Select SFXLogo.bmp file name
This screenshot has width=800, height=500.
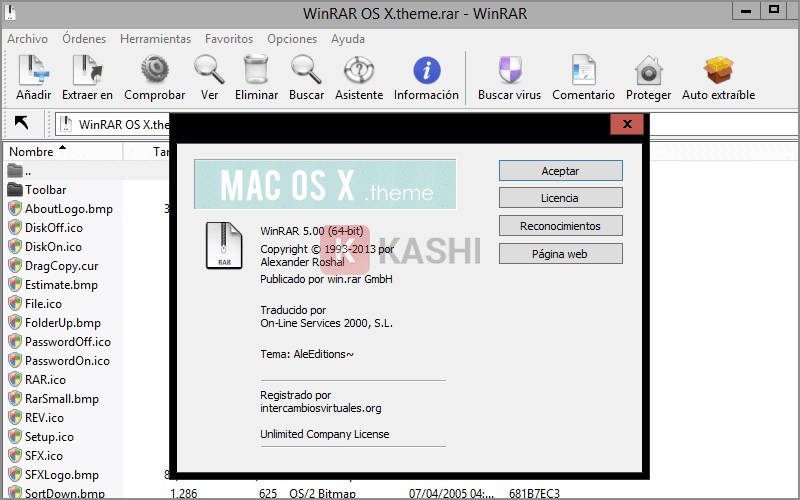click(62, 474)
